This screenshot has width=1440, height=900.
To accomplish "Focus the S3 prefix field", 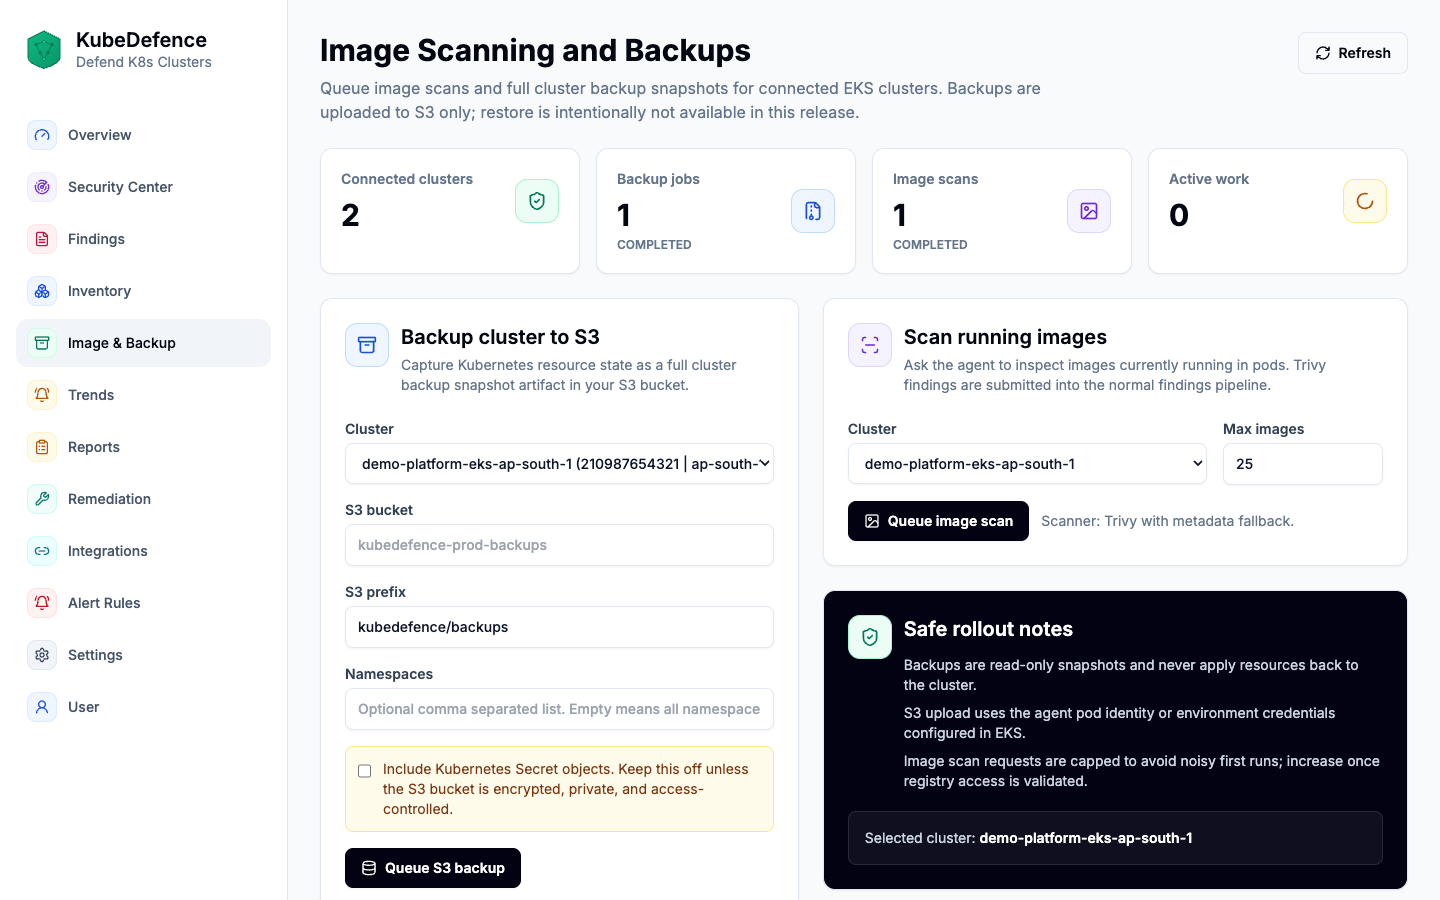I will tap(559, 627).
